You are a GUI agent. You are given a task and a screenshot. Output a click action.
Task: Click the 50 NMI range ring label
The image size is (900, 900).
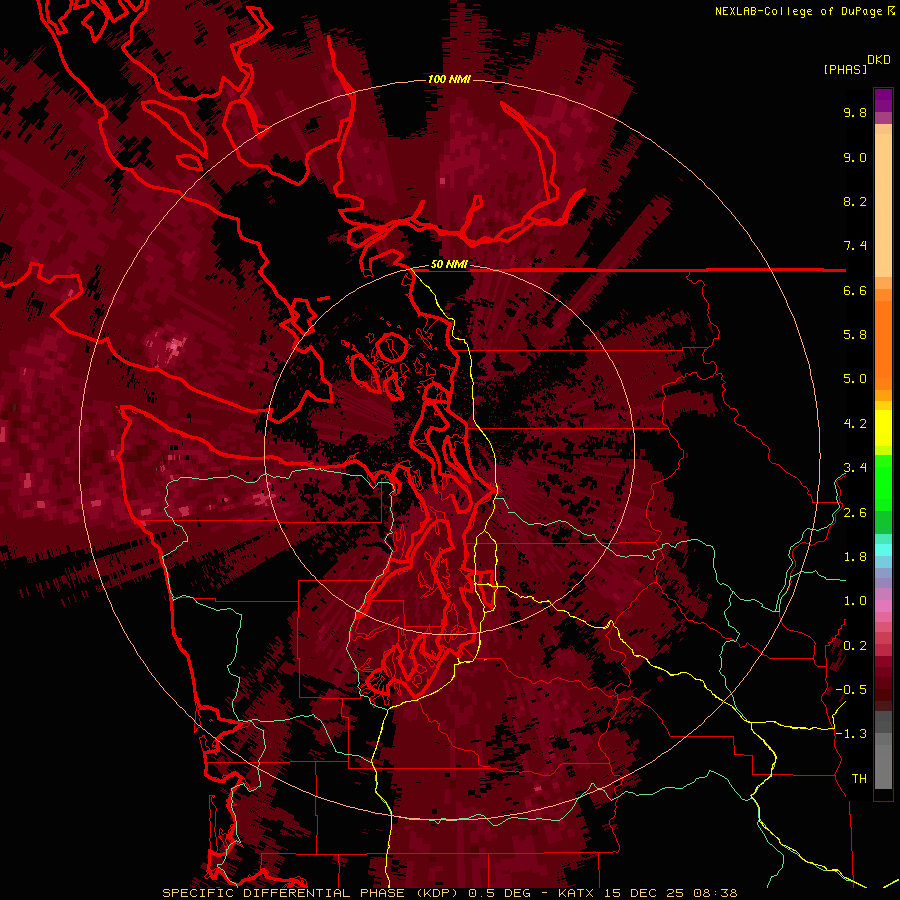coord(449,264)
